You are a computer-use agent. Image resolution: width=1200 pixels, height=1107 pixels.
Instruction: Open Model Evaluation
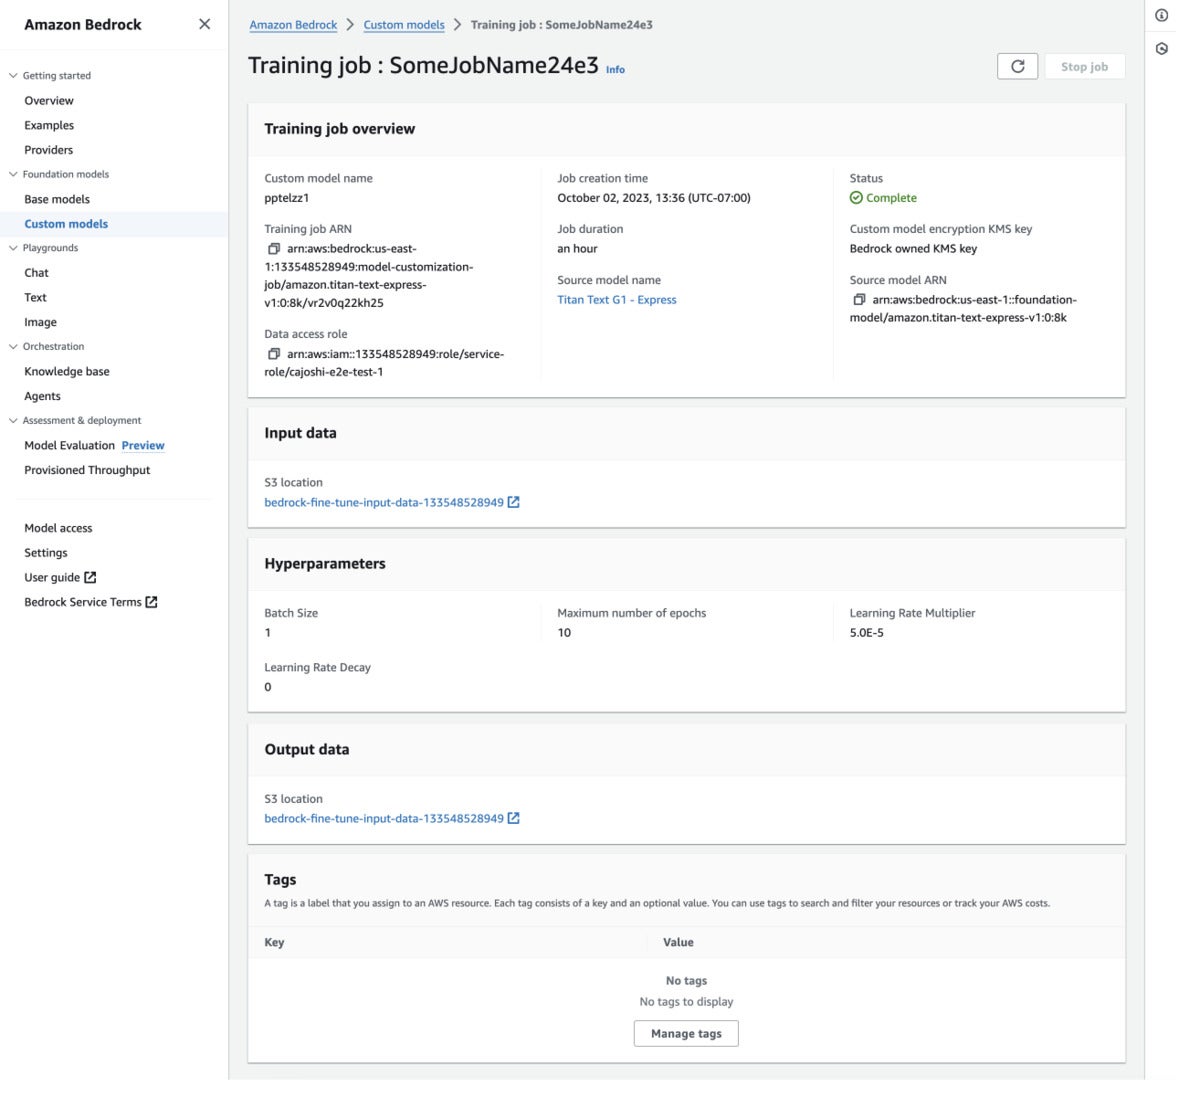(x=69, y=446)
